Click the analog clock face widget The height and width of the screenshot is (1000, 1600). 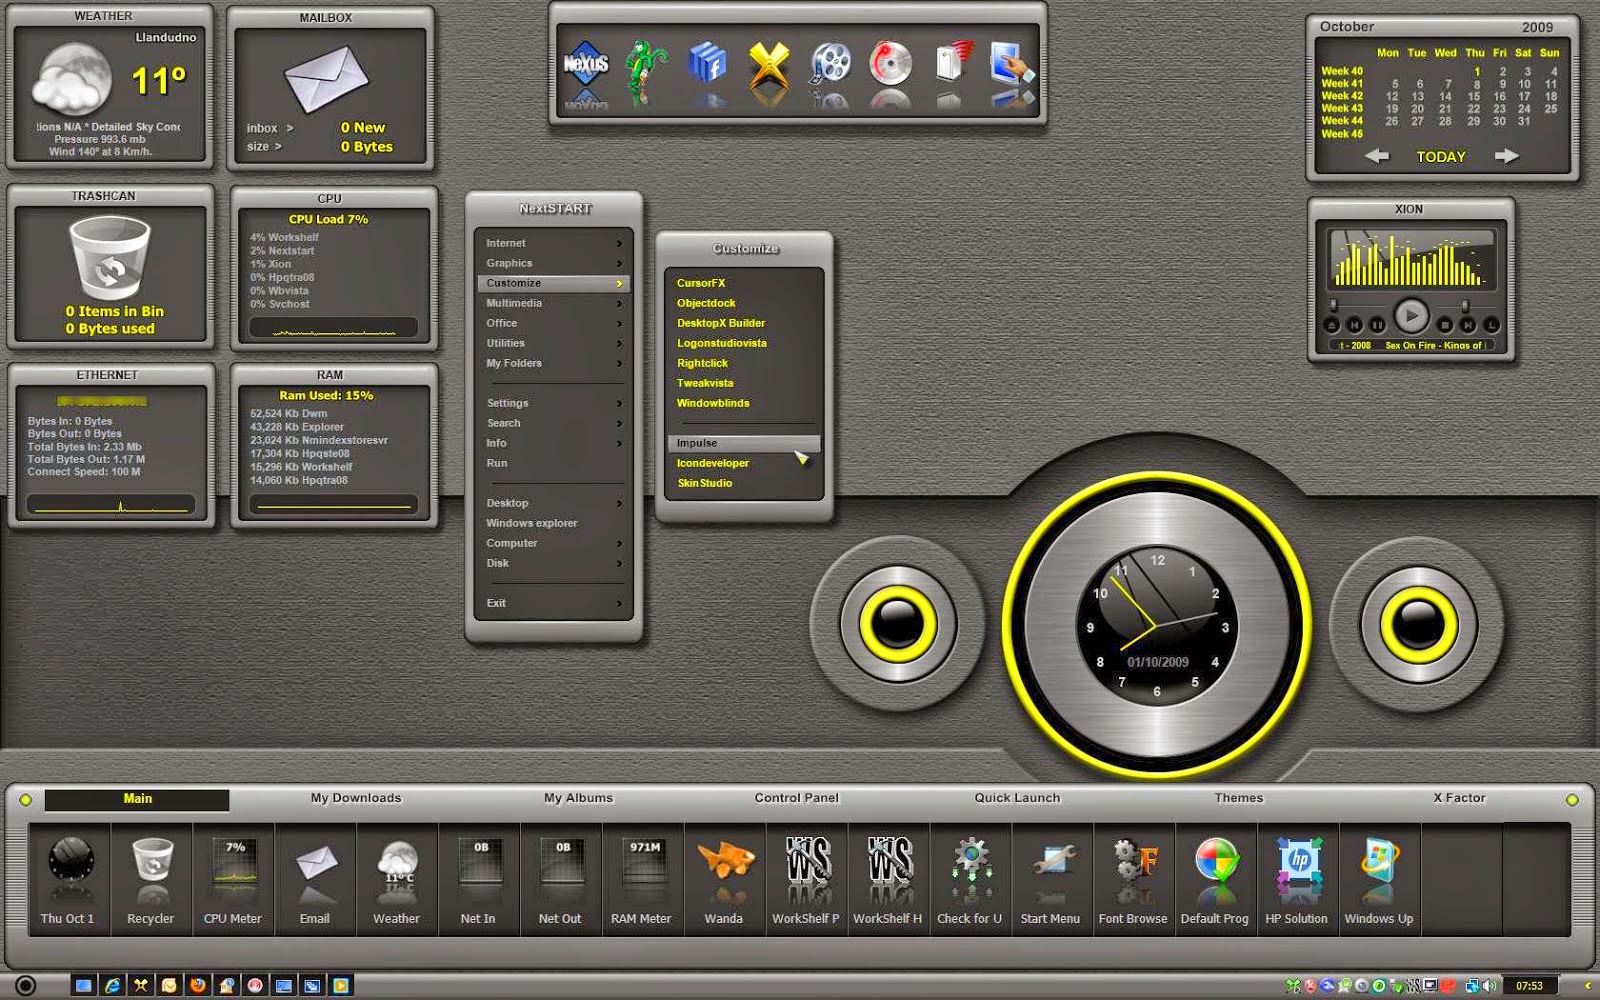tap(1157, 626)
